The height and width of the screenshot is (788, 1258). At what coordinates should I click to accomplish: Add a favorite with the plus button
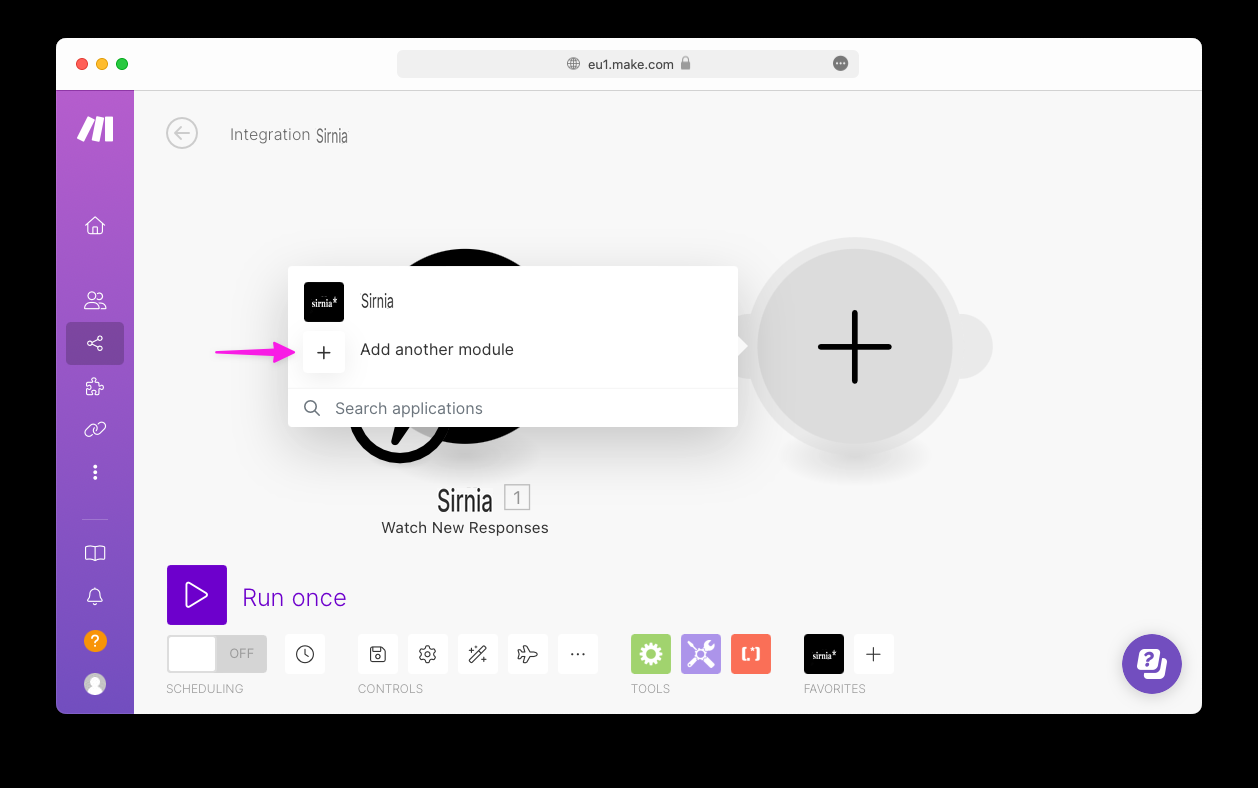[x=874, y=654]
